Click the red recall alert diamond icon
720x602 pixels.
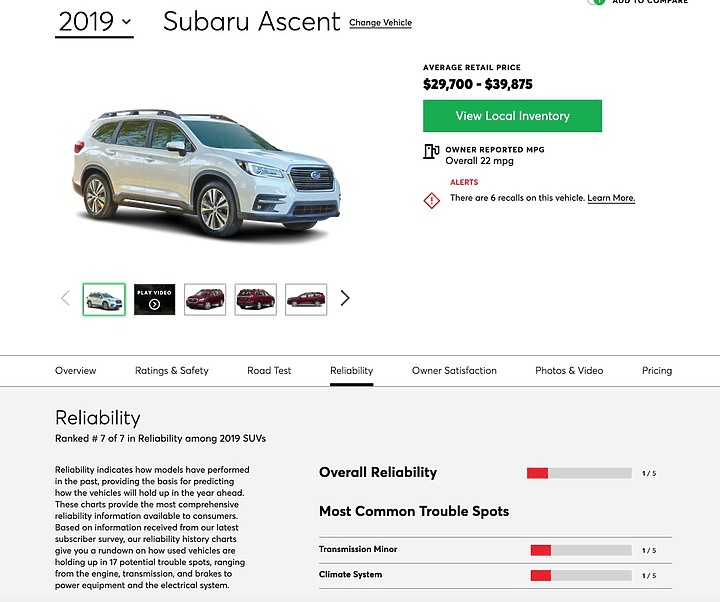click(x=431, y=200)
